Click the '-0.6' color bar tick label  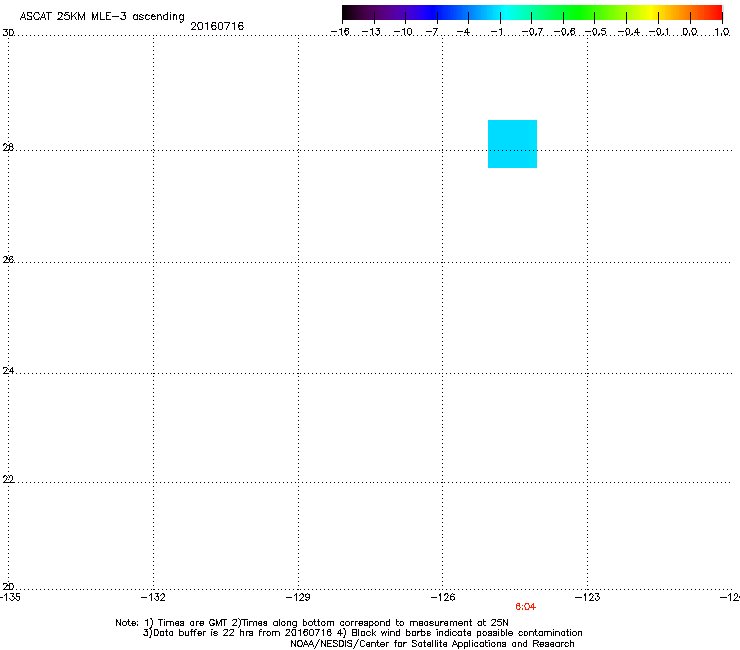pos(564,32)
